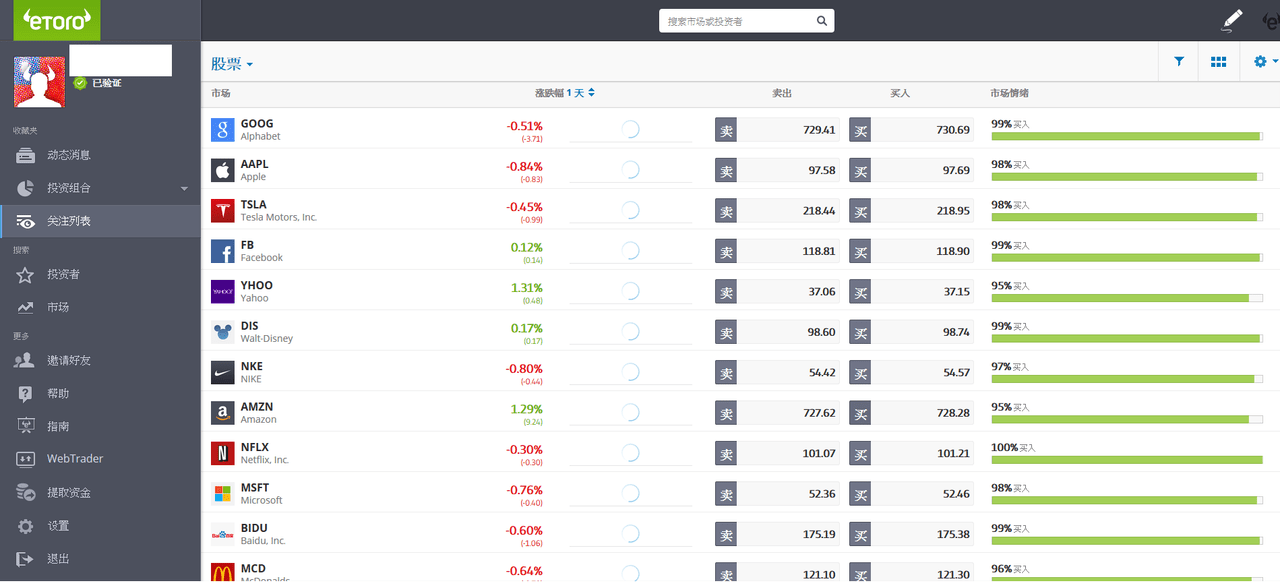Click GOOG -0.51% change value
Image resolution: width=1280 pixels, height=586 pixels.
click(524, 126)
